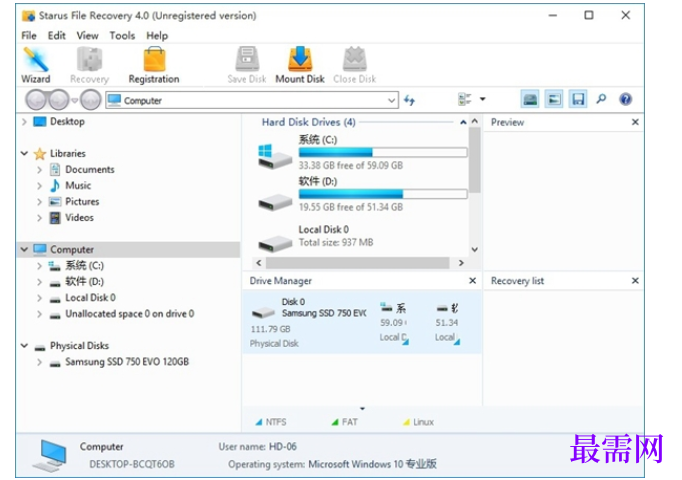The height and width of the screenshot is (480, 682).
Task: Toggle the preview panel icon
Action: [554, 100]
